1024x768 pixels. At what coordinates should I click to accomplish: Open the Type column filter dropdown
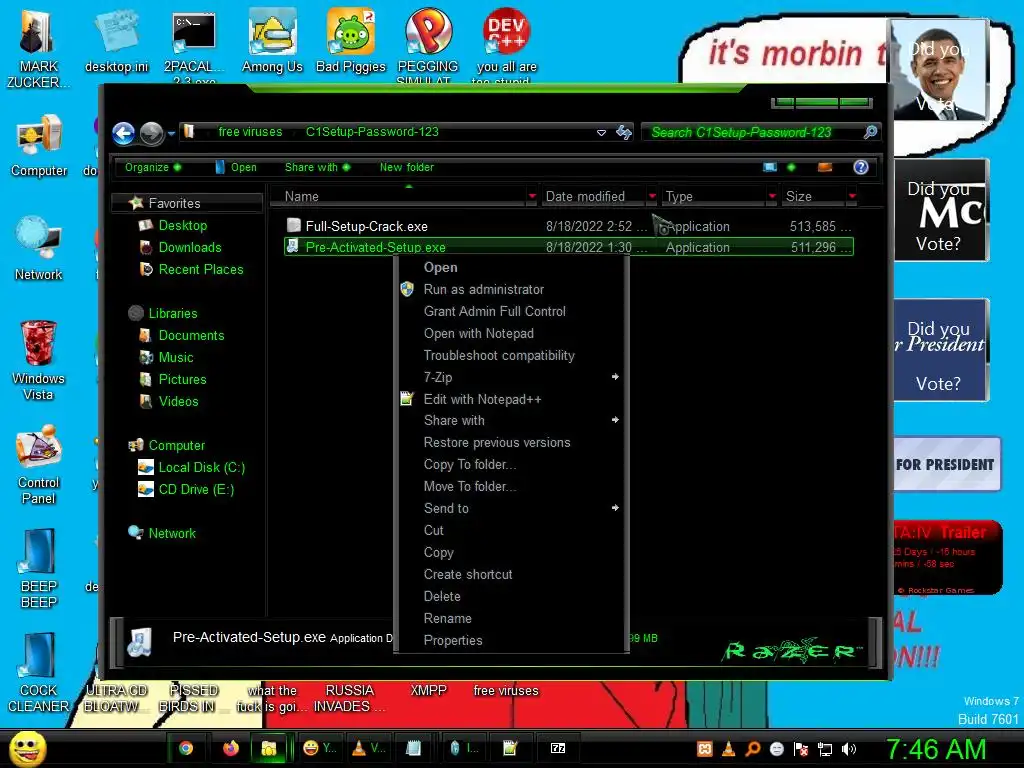tap(772, 196)
